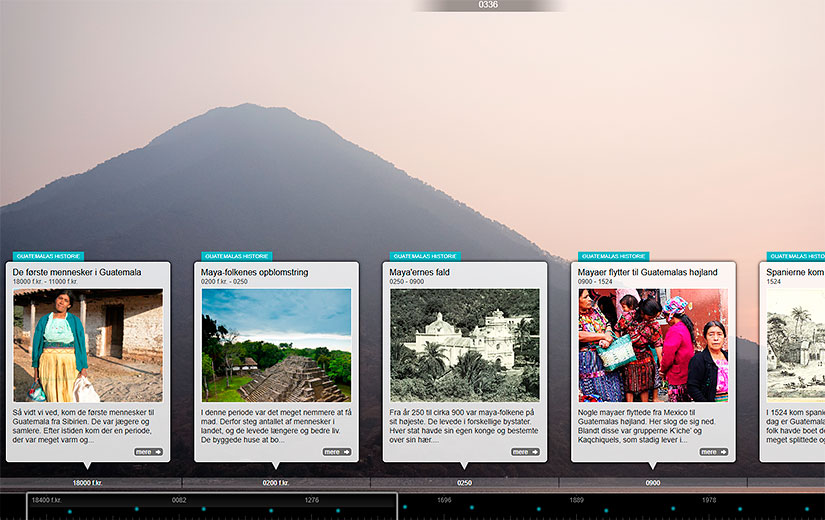825x520 pixels.
Task: Click date range '18000 f.kr. - 11000 f.kr.'
Action: click(45, 282)
